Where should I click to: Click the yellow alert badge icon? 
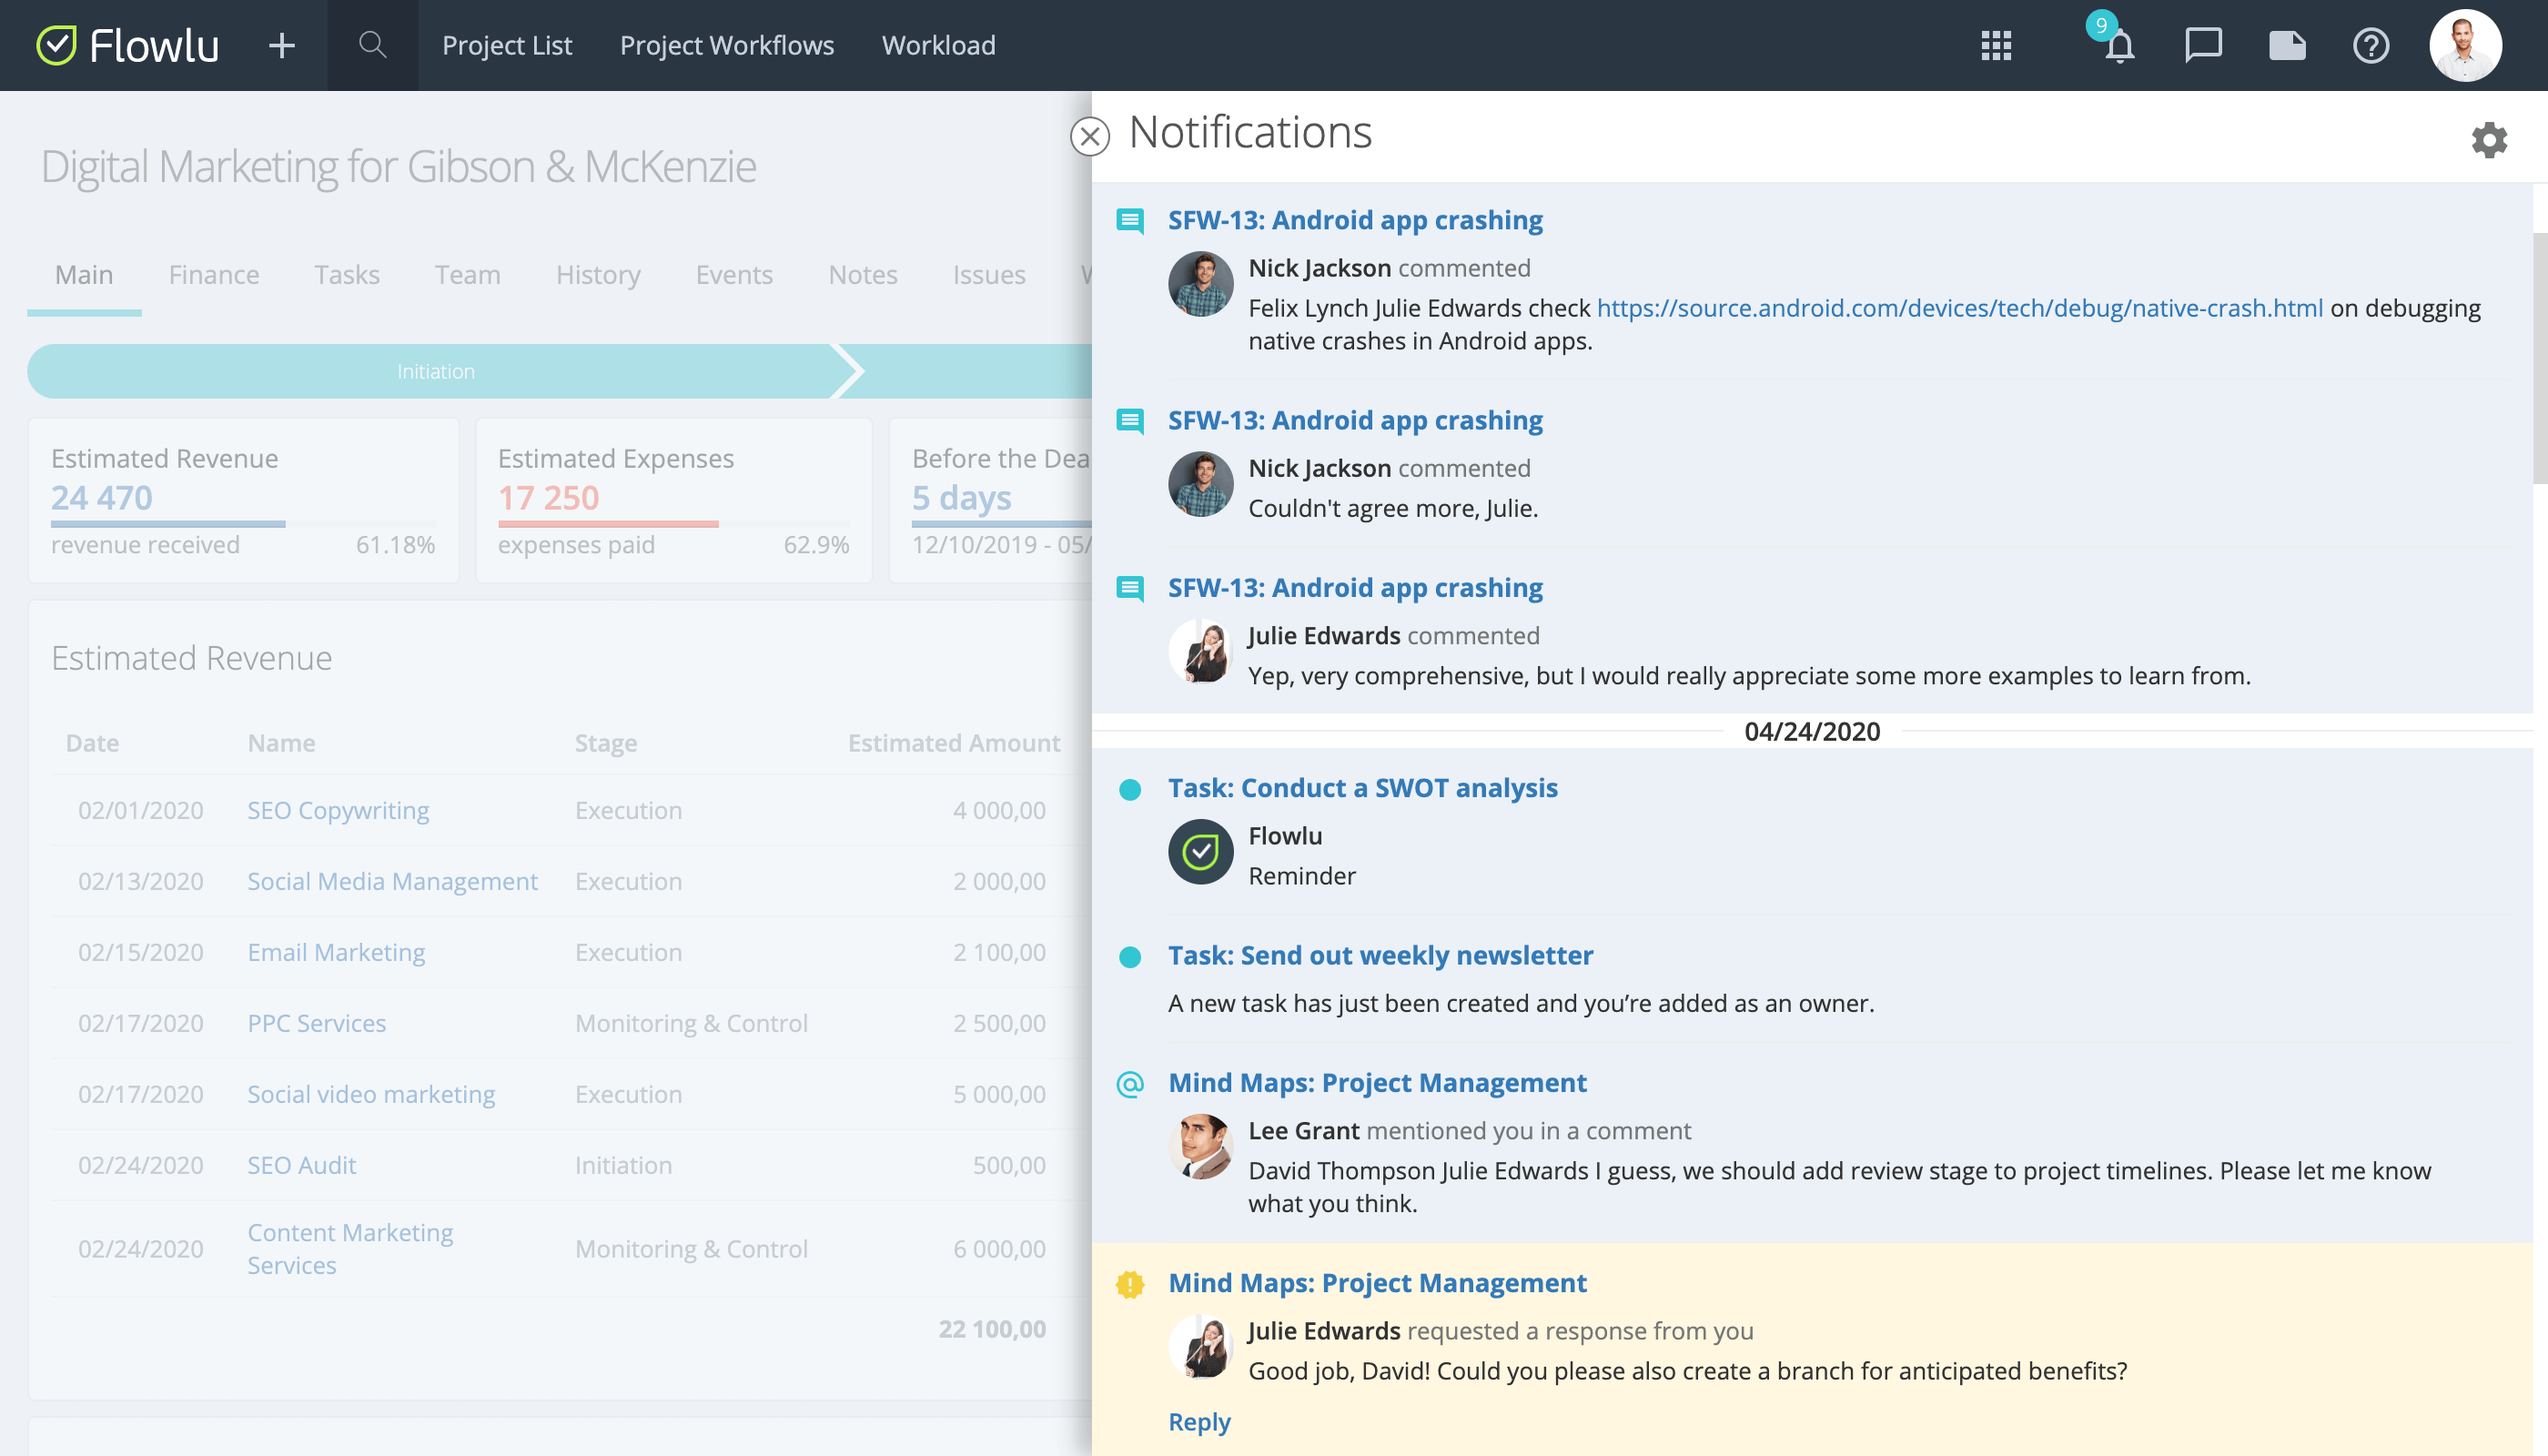[1130, 1284]
